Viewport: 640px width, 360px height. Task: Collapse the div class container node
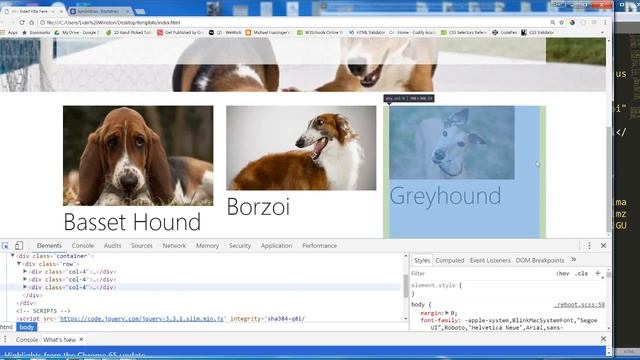click(13, 256)
